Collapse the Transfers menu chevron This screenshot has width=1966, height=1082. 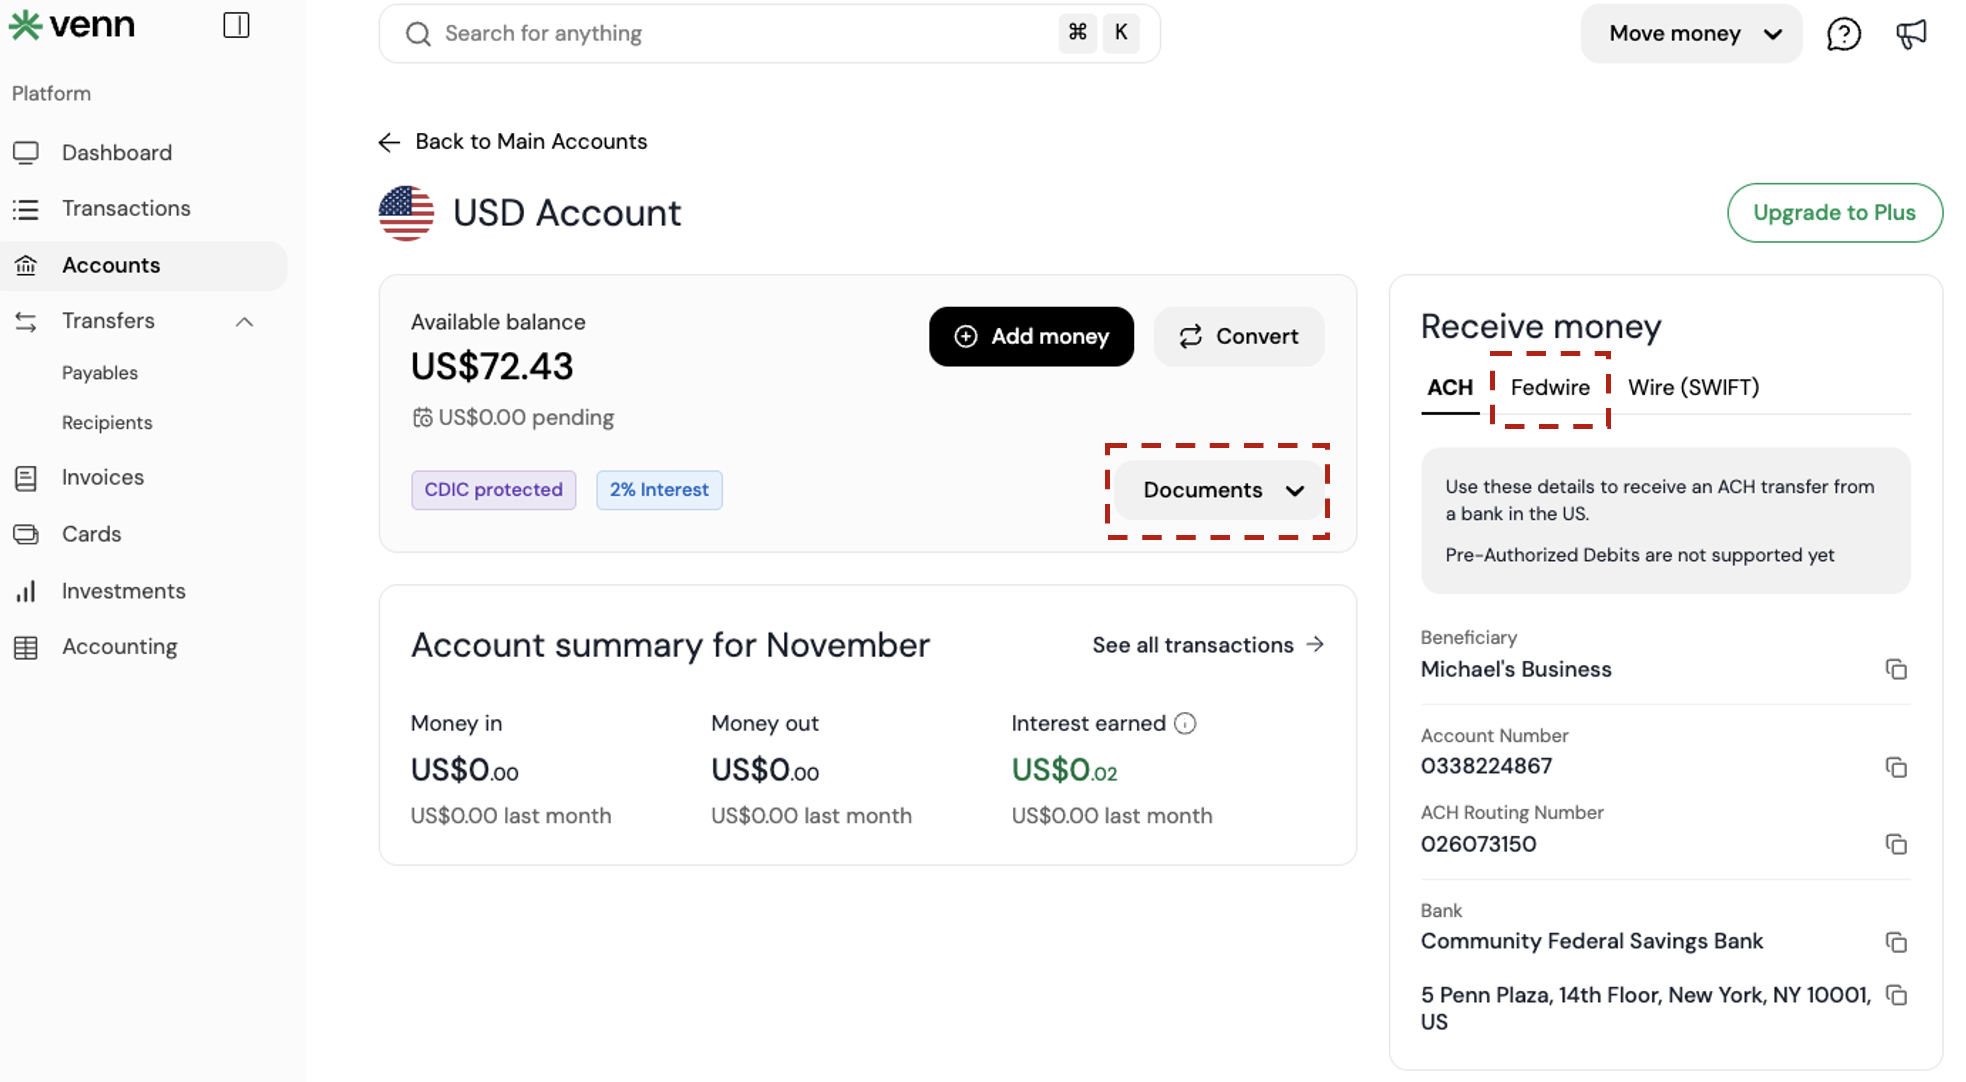[x=244, y=322]
